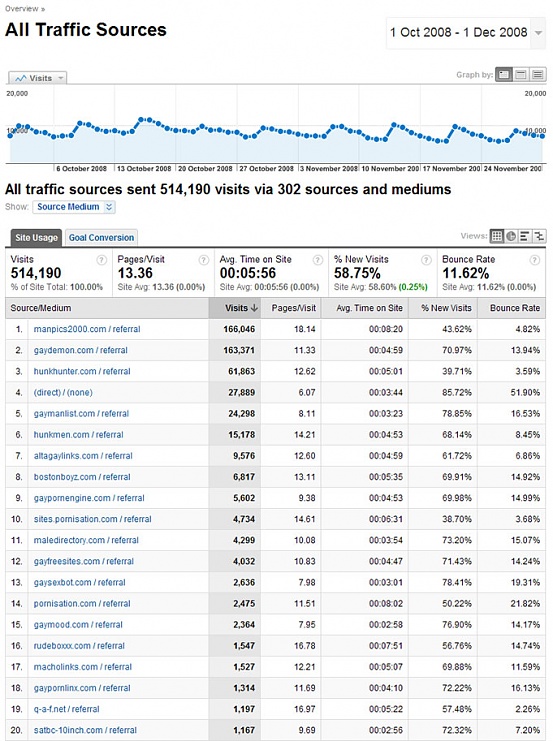The height and width of the screenshot is (741, 553).
Task: Click the 166,046 visits cell
Action: [239, 329]
